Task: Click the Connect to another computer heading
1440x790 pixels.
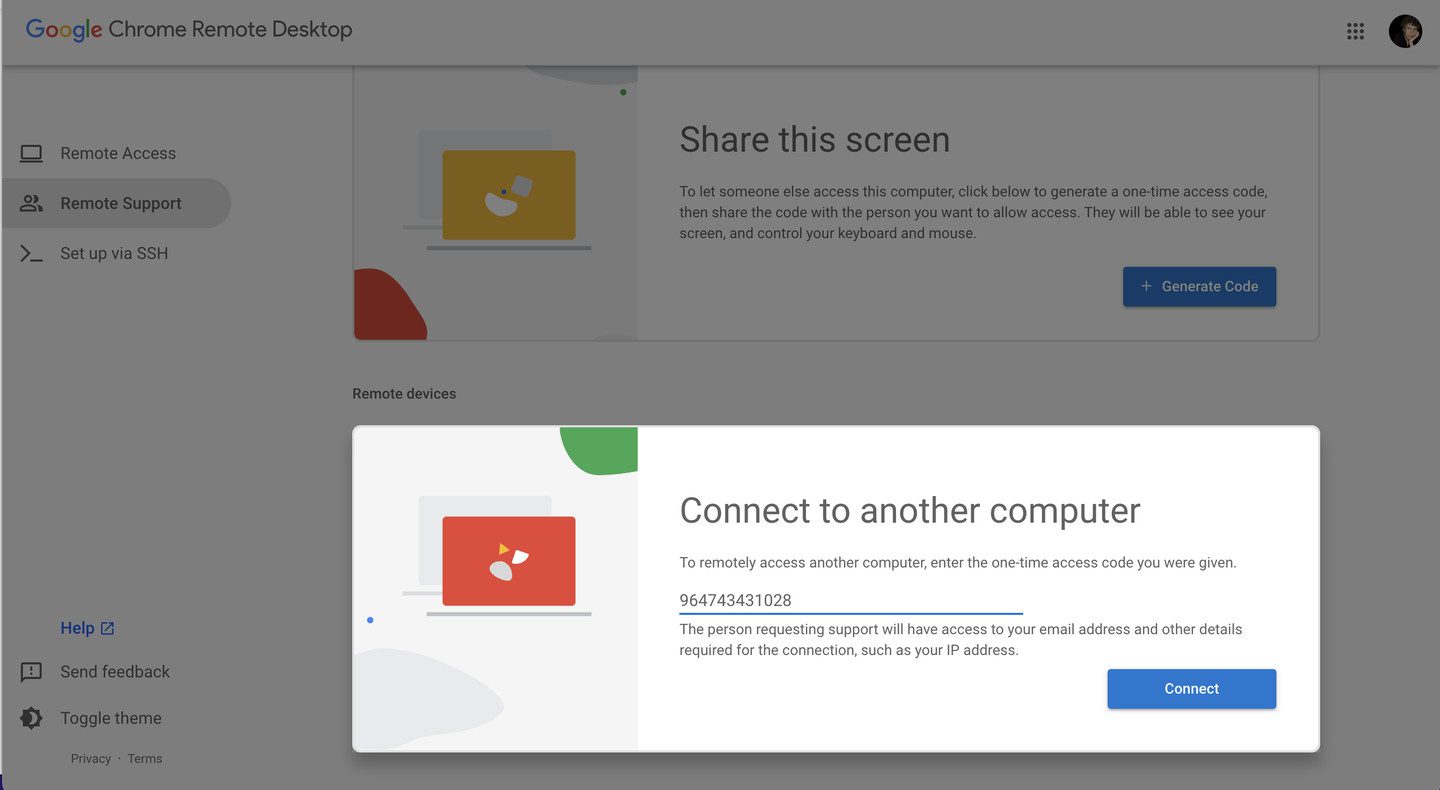Action: click(910, 510)
